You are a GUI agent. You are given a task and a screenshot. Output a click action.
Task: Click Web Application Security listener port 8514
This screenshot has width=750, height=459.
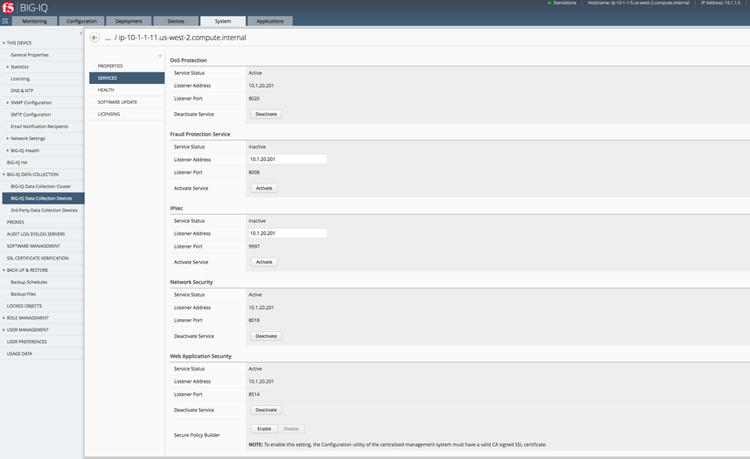pos(254,394)
